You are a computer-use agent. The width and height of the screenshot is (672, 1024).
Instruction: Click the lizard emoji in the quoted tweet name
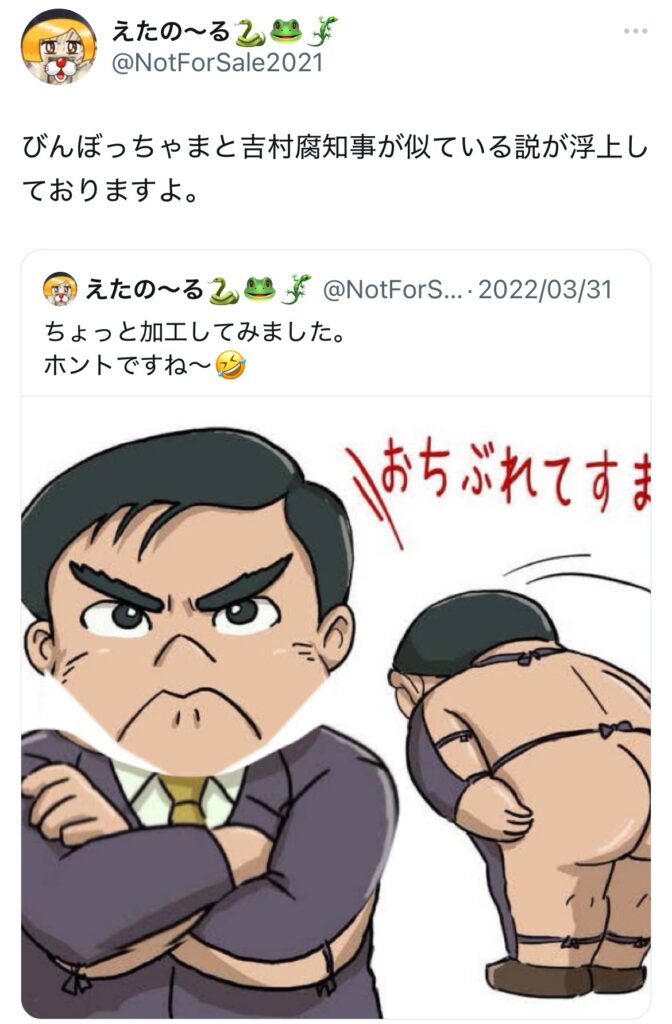tap(295, 289)
